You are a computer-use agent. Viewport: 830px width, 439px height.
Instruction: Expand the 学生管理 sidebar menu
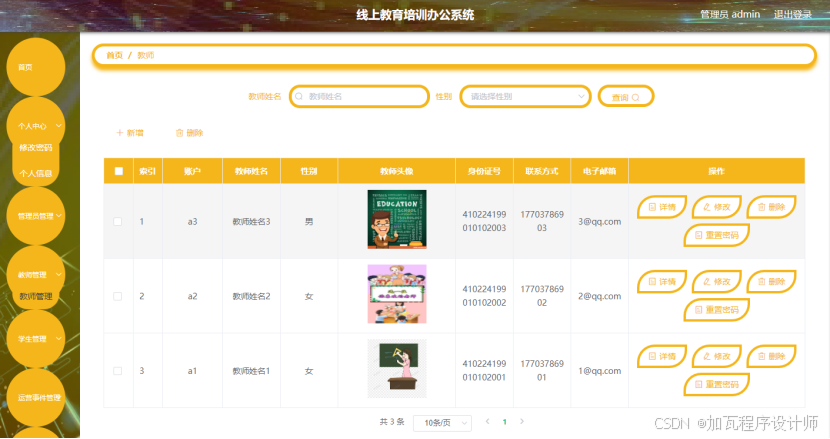click(x=35, y=339)
